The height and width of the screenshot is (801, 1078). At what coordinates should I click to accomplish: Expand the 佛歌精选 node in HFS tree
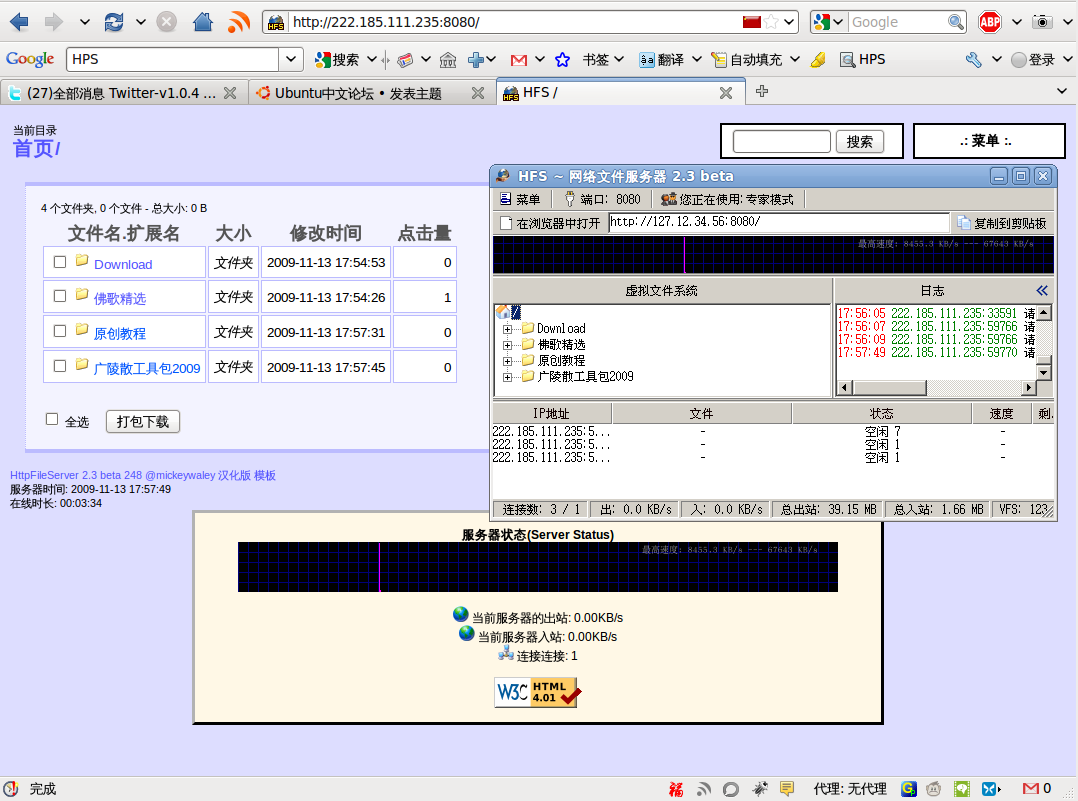click(x=507, y=344)
